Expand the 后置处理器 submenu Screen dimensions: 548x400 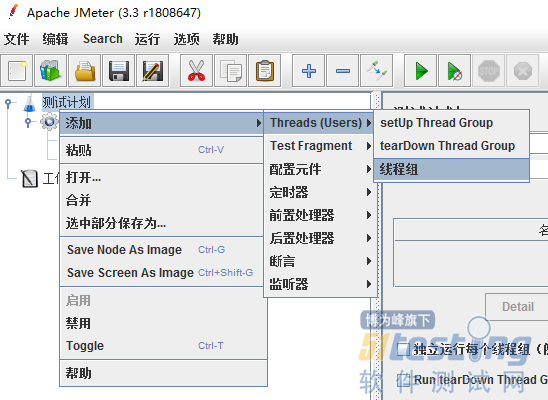point(319,238)
